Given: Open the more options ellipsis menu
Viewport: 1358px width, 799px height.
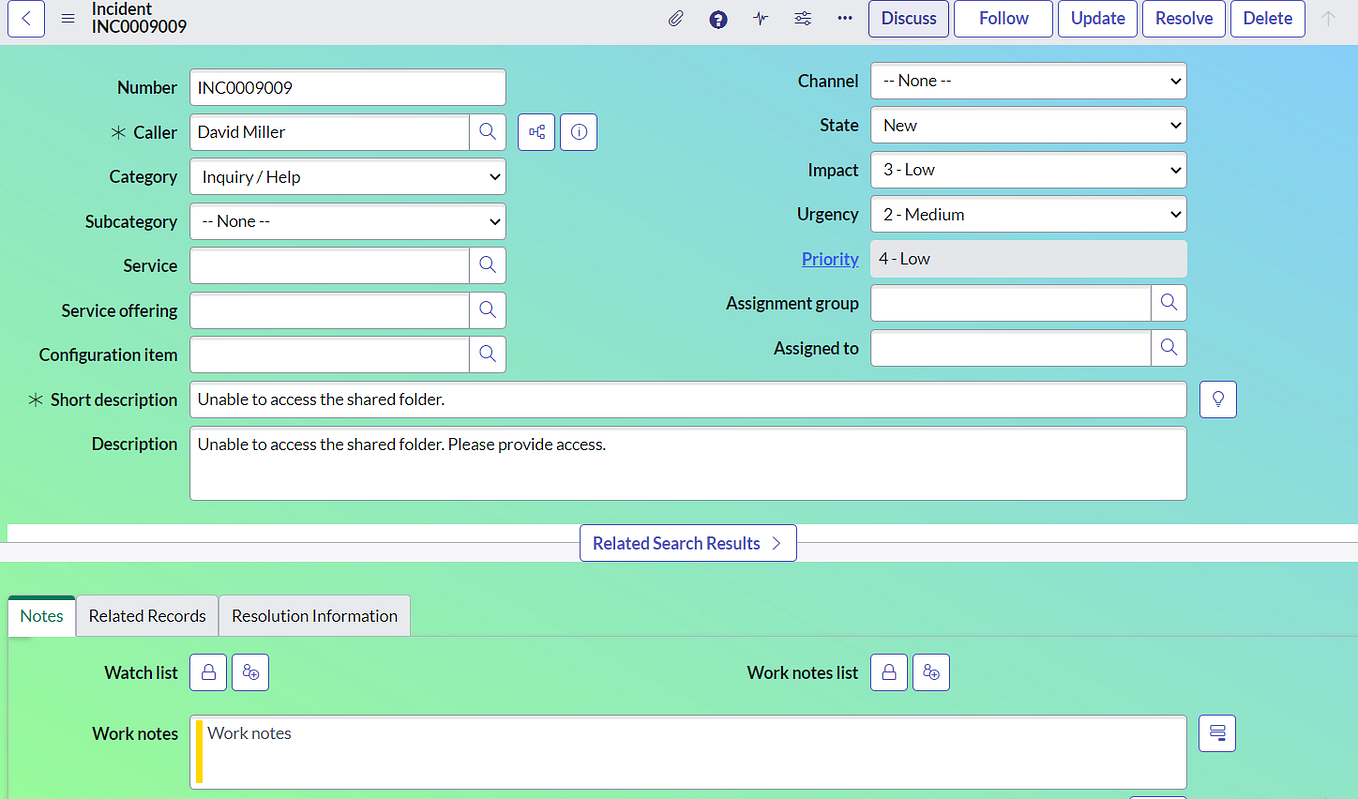Looking at the screenshot, I should (x=844, y=18).
